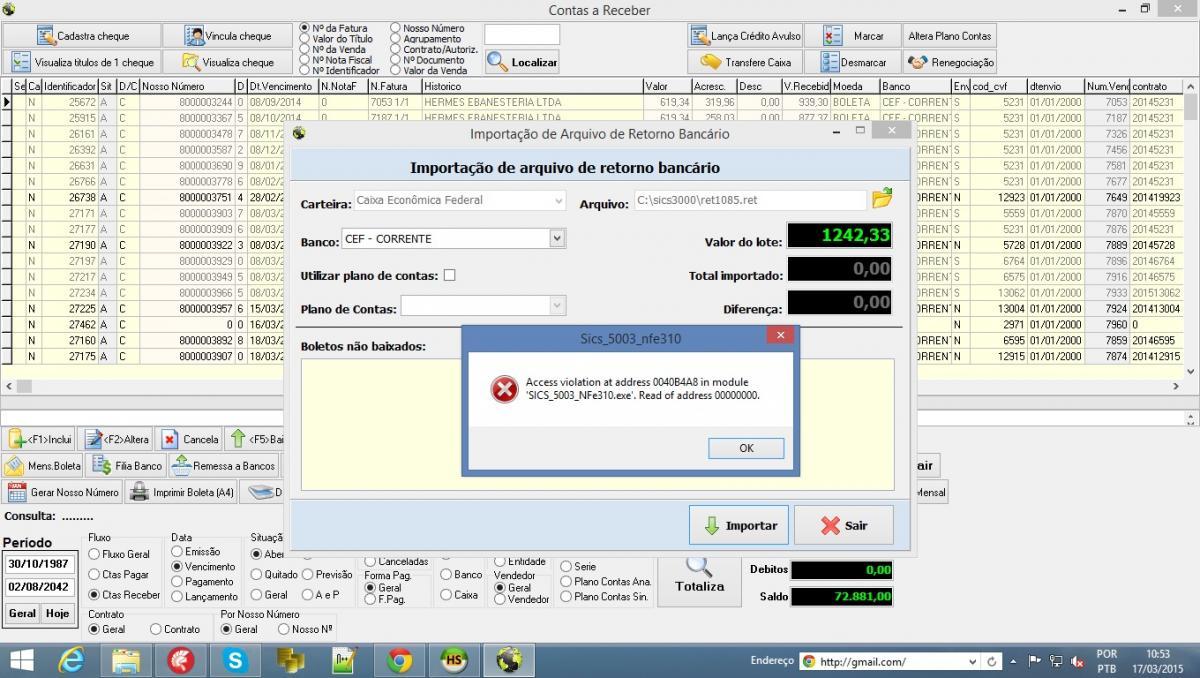
Task: Click the search box next to Localizar
Action: [x=521, y=34]
